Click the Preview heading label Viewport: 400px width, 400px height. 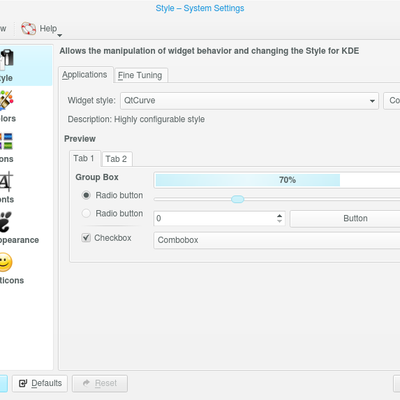pyautogui.click(x=80, y=139)
